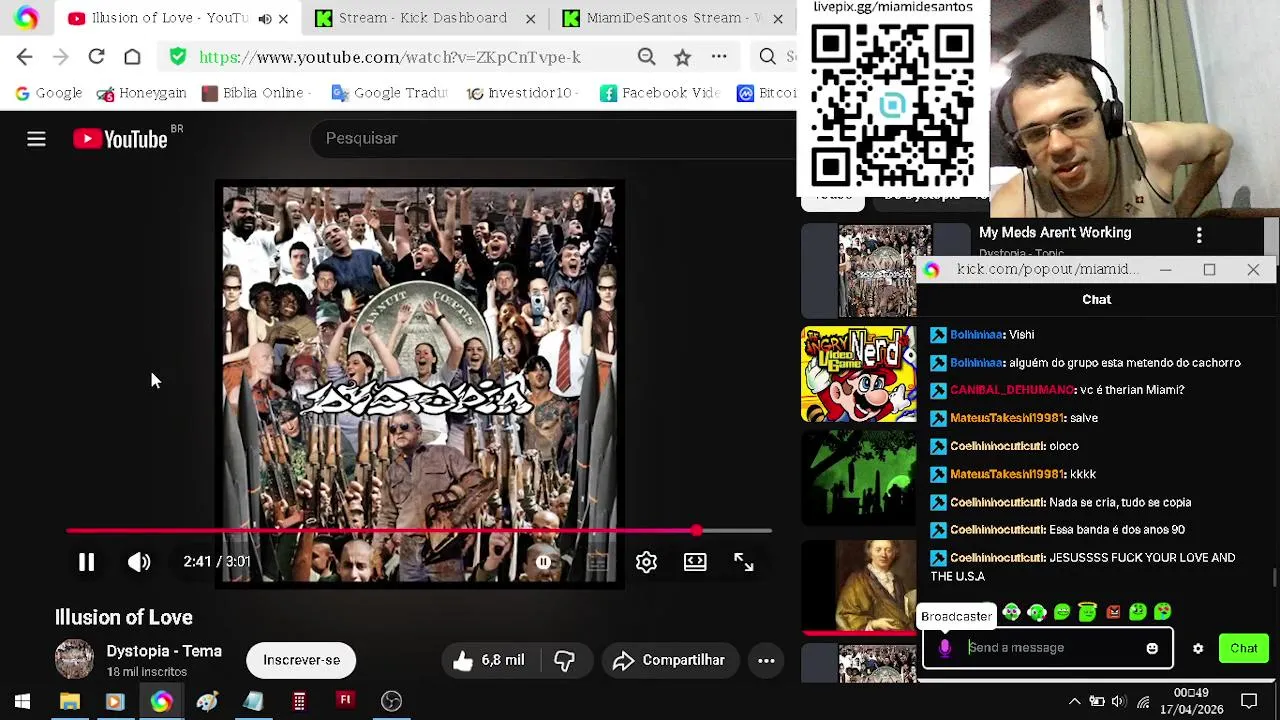Open Google Tradutor bookmark
Image resolution: width=1280 pixels, height=720 pixels.
point(389,93)
